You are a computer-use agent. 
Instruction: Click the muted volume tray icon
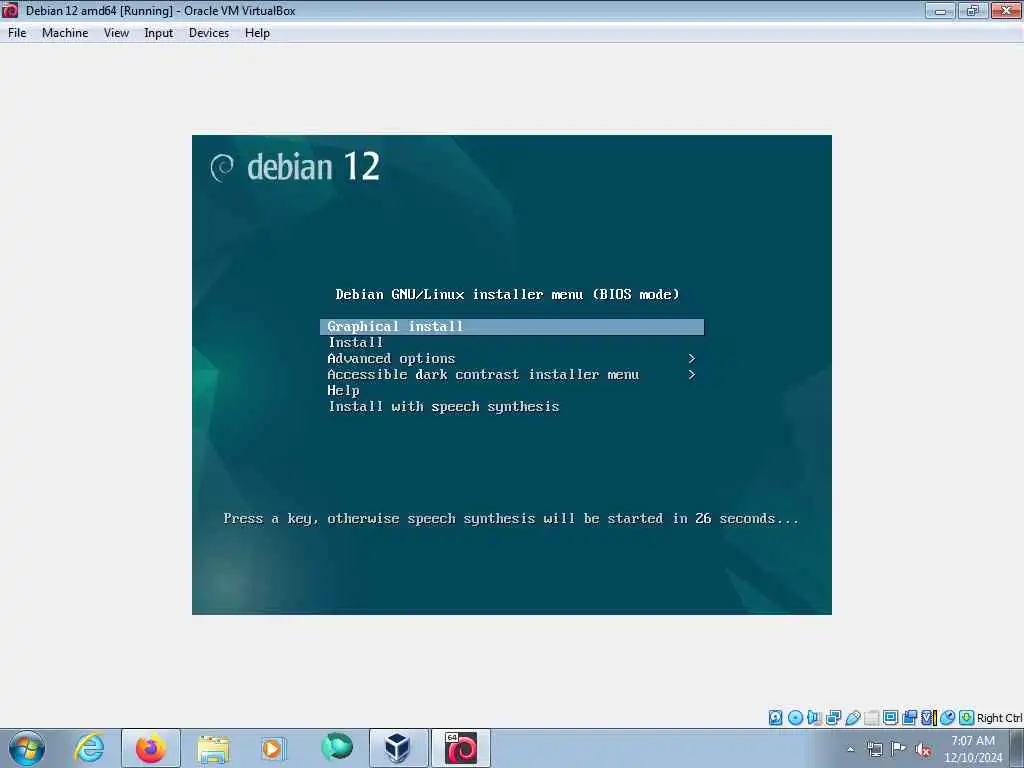[923, 749]
